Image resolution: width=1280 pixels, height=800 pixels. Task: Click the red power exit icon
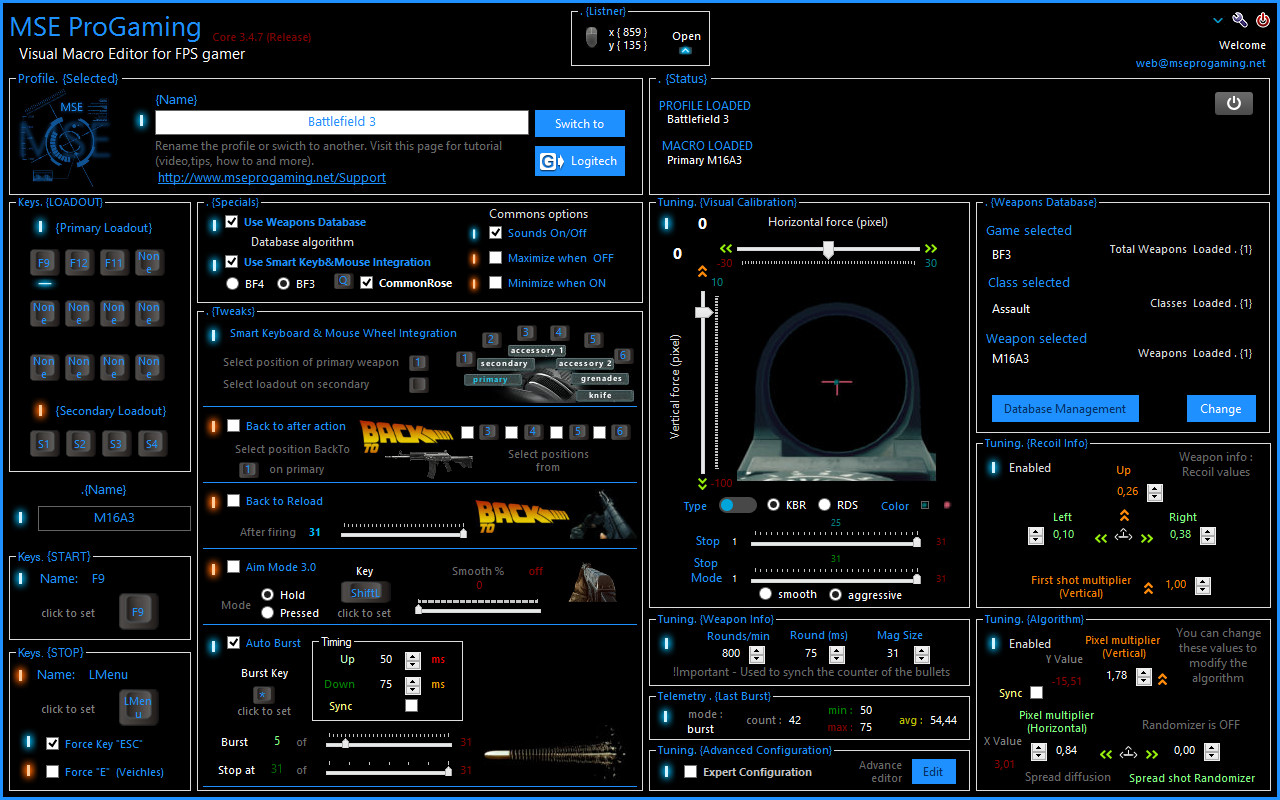(1263, 20)
